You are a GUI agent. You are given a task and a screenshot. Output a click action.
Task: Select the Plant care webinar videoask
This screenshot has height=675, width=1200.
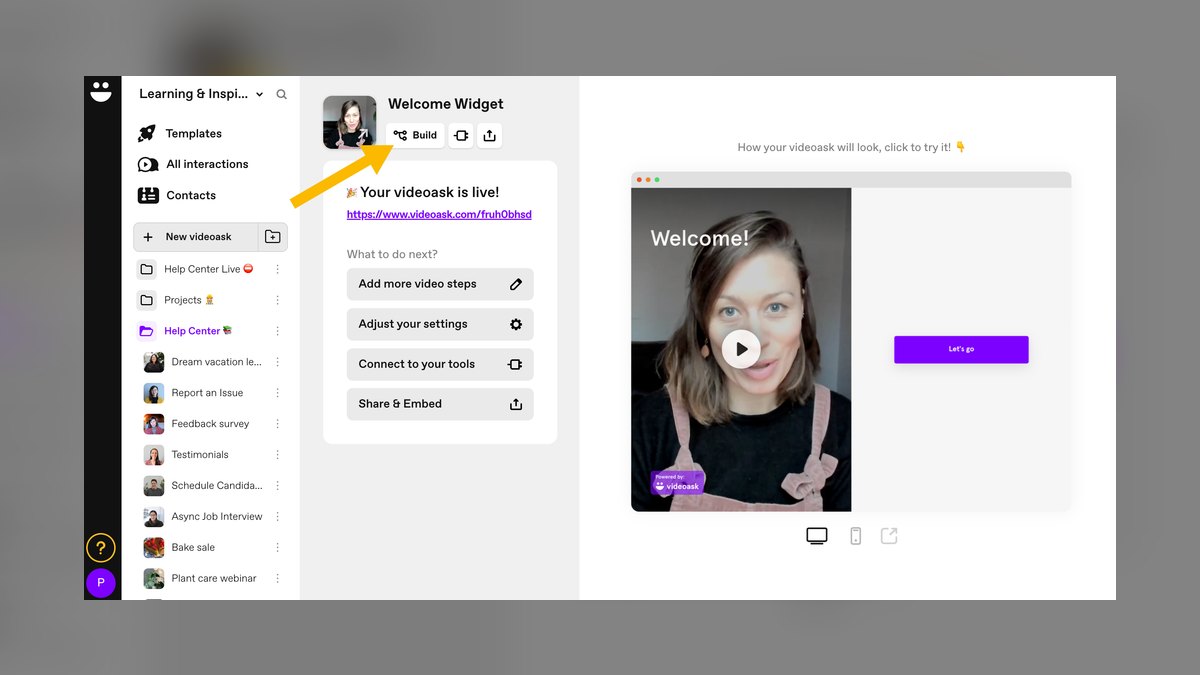(x=201, y=579)
